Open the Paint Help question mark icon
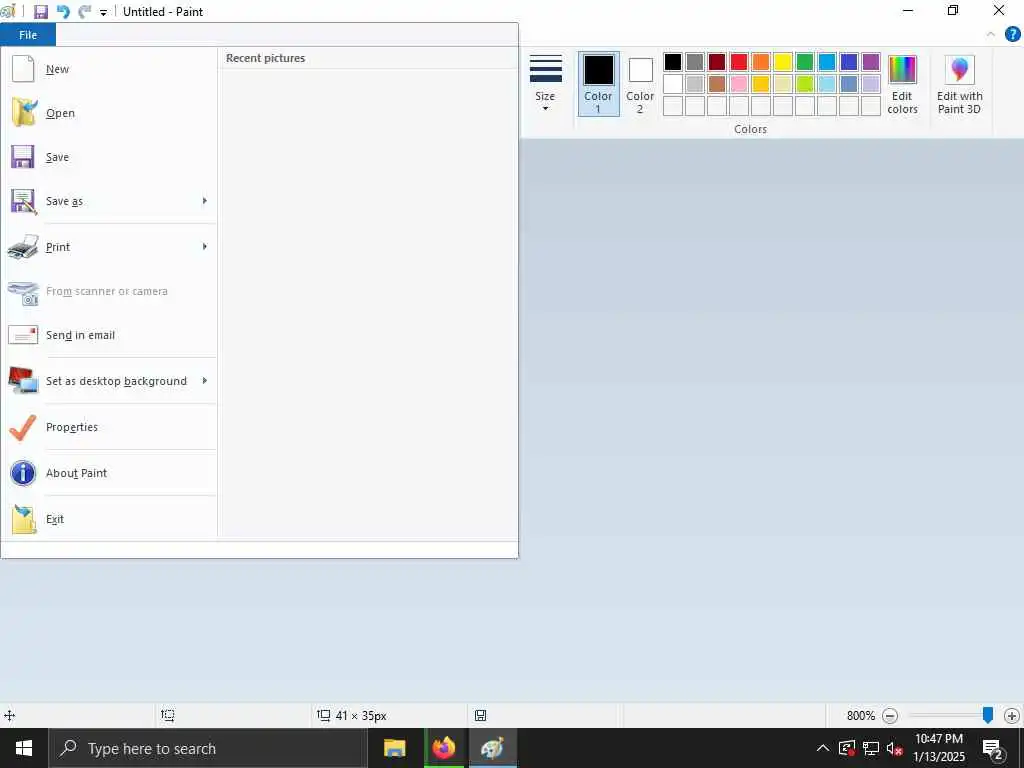This screenshot has height=768, width=1024. pos(1012,35)
